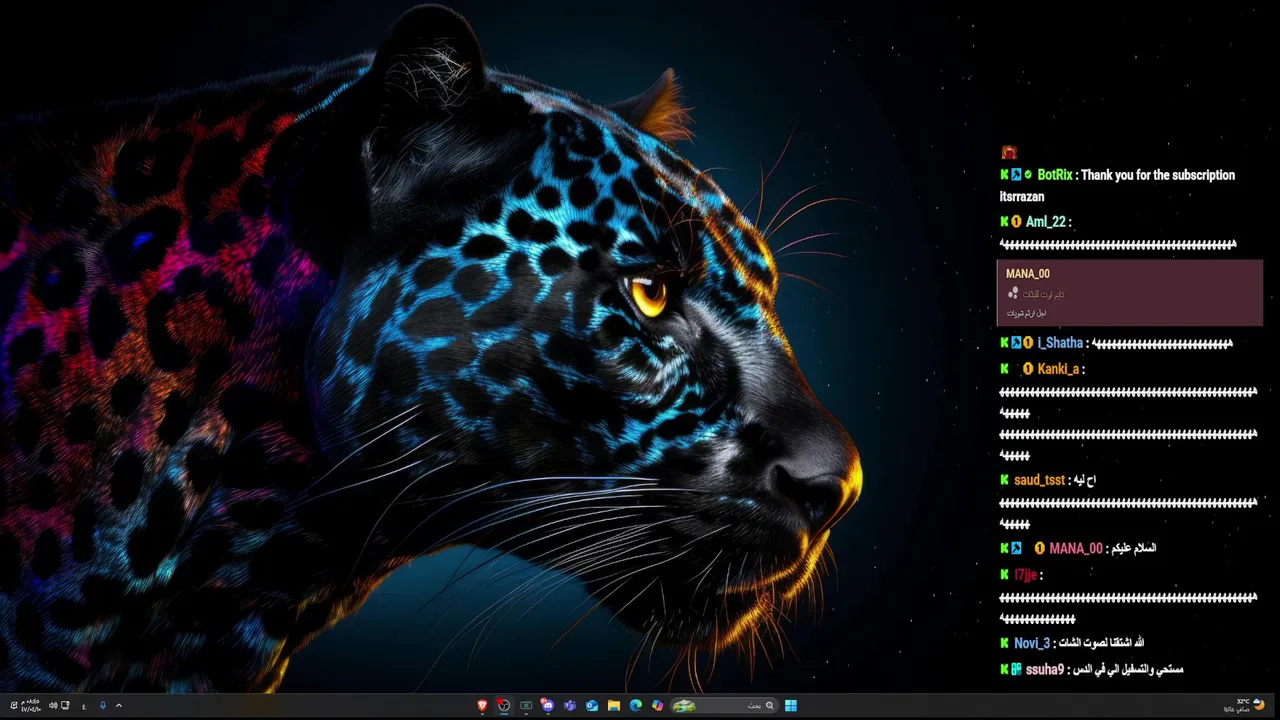The width and height of the screenshot is (1280, 720).
Task: Click the verified badge beside BotRix
Action: [x=1028, y=174]
